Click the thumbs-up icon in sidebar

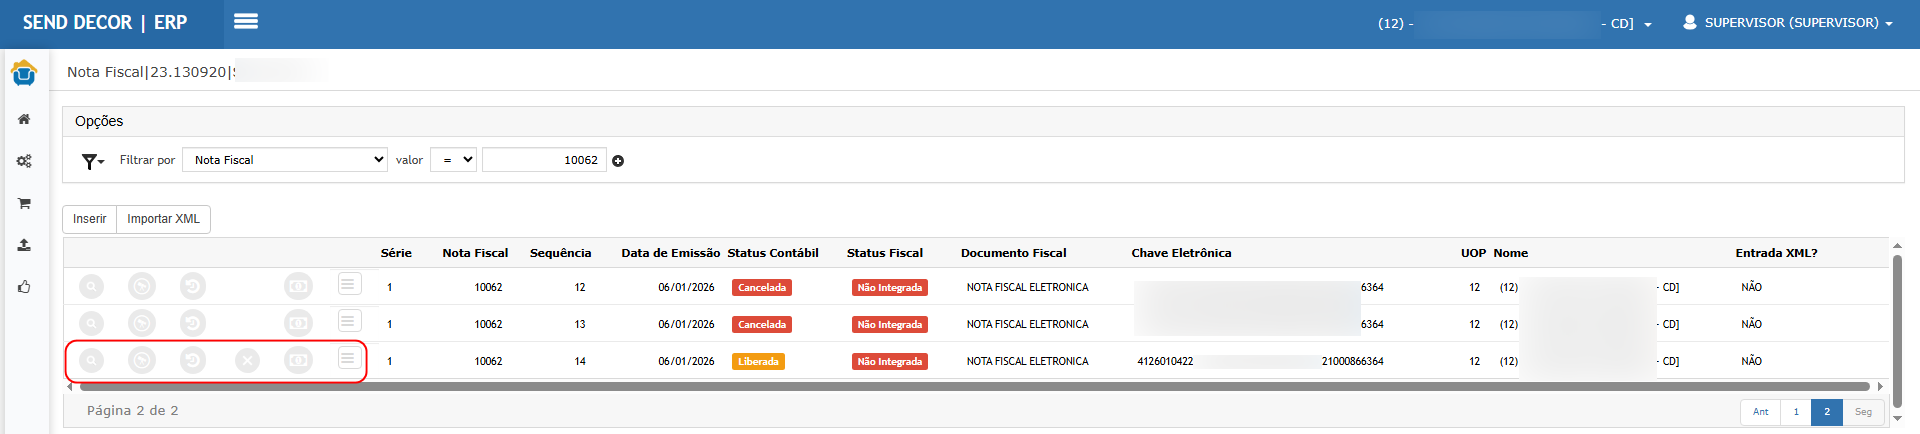coord(24,287)
